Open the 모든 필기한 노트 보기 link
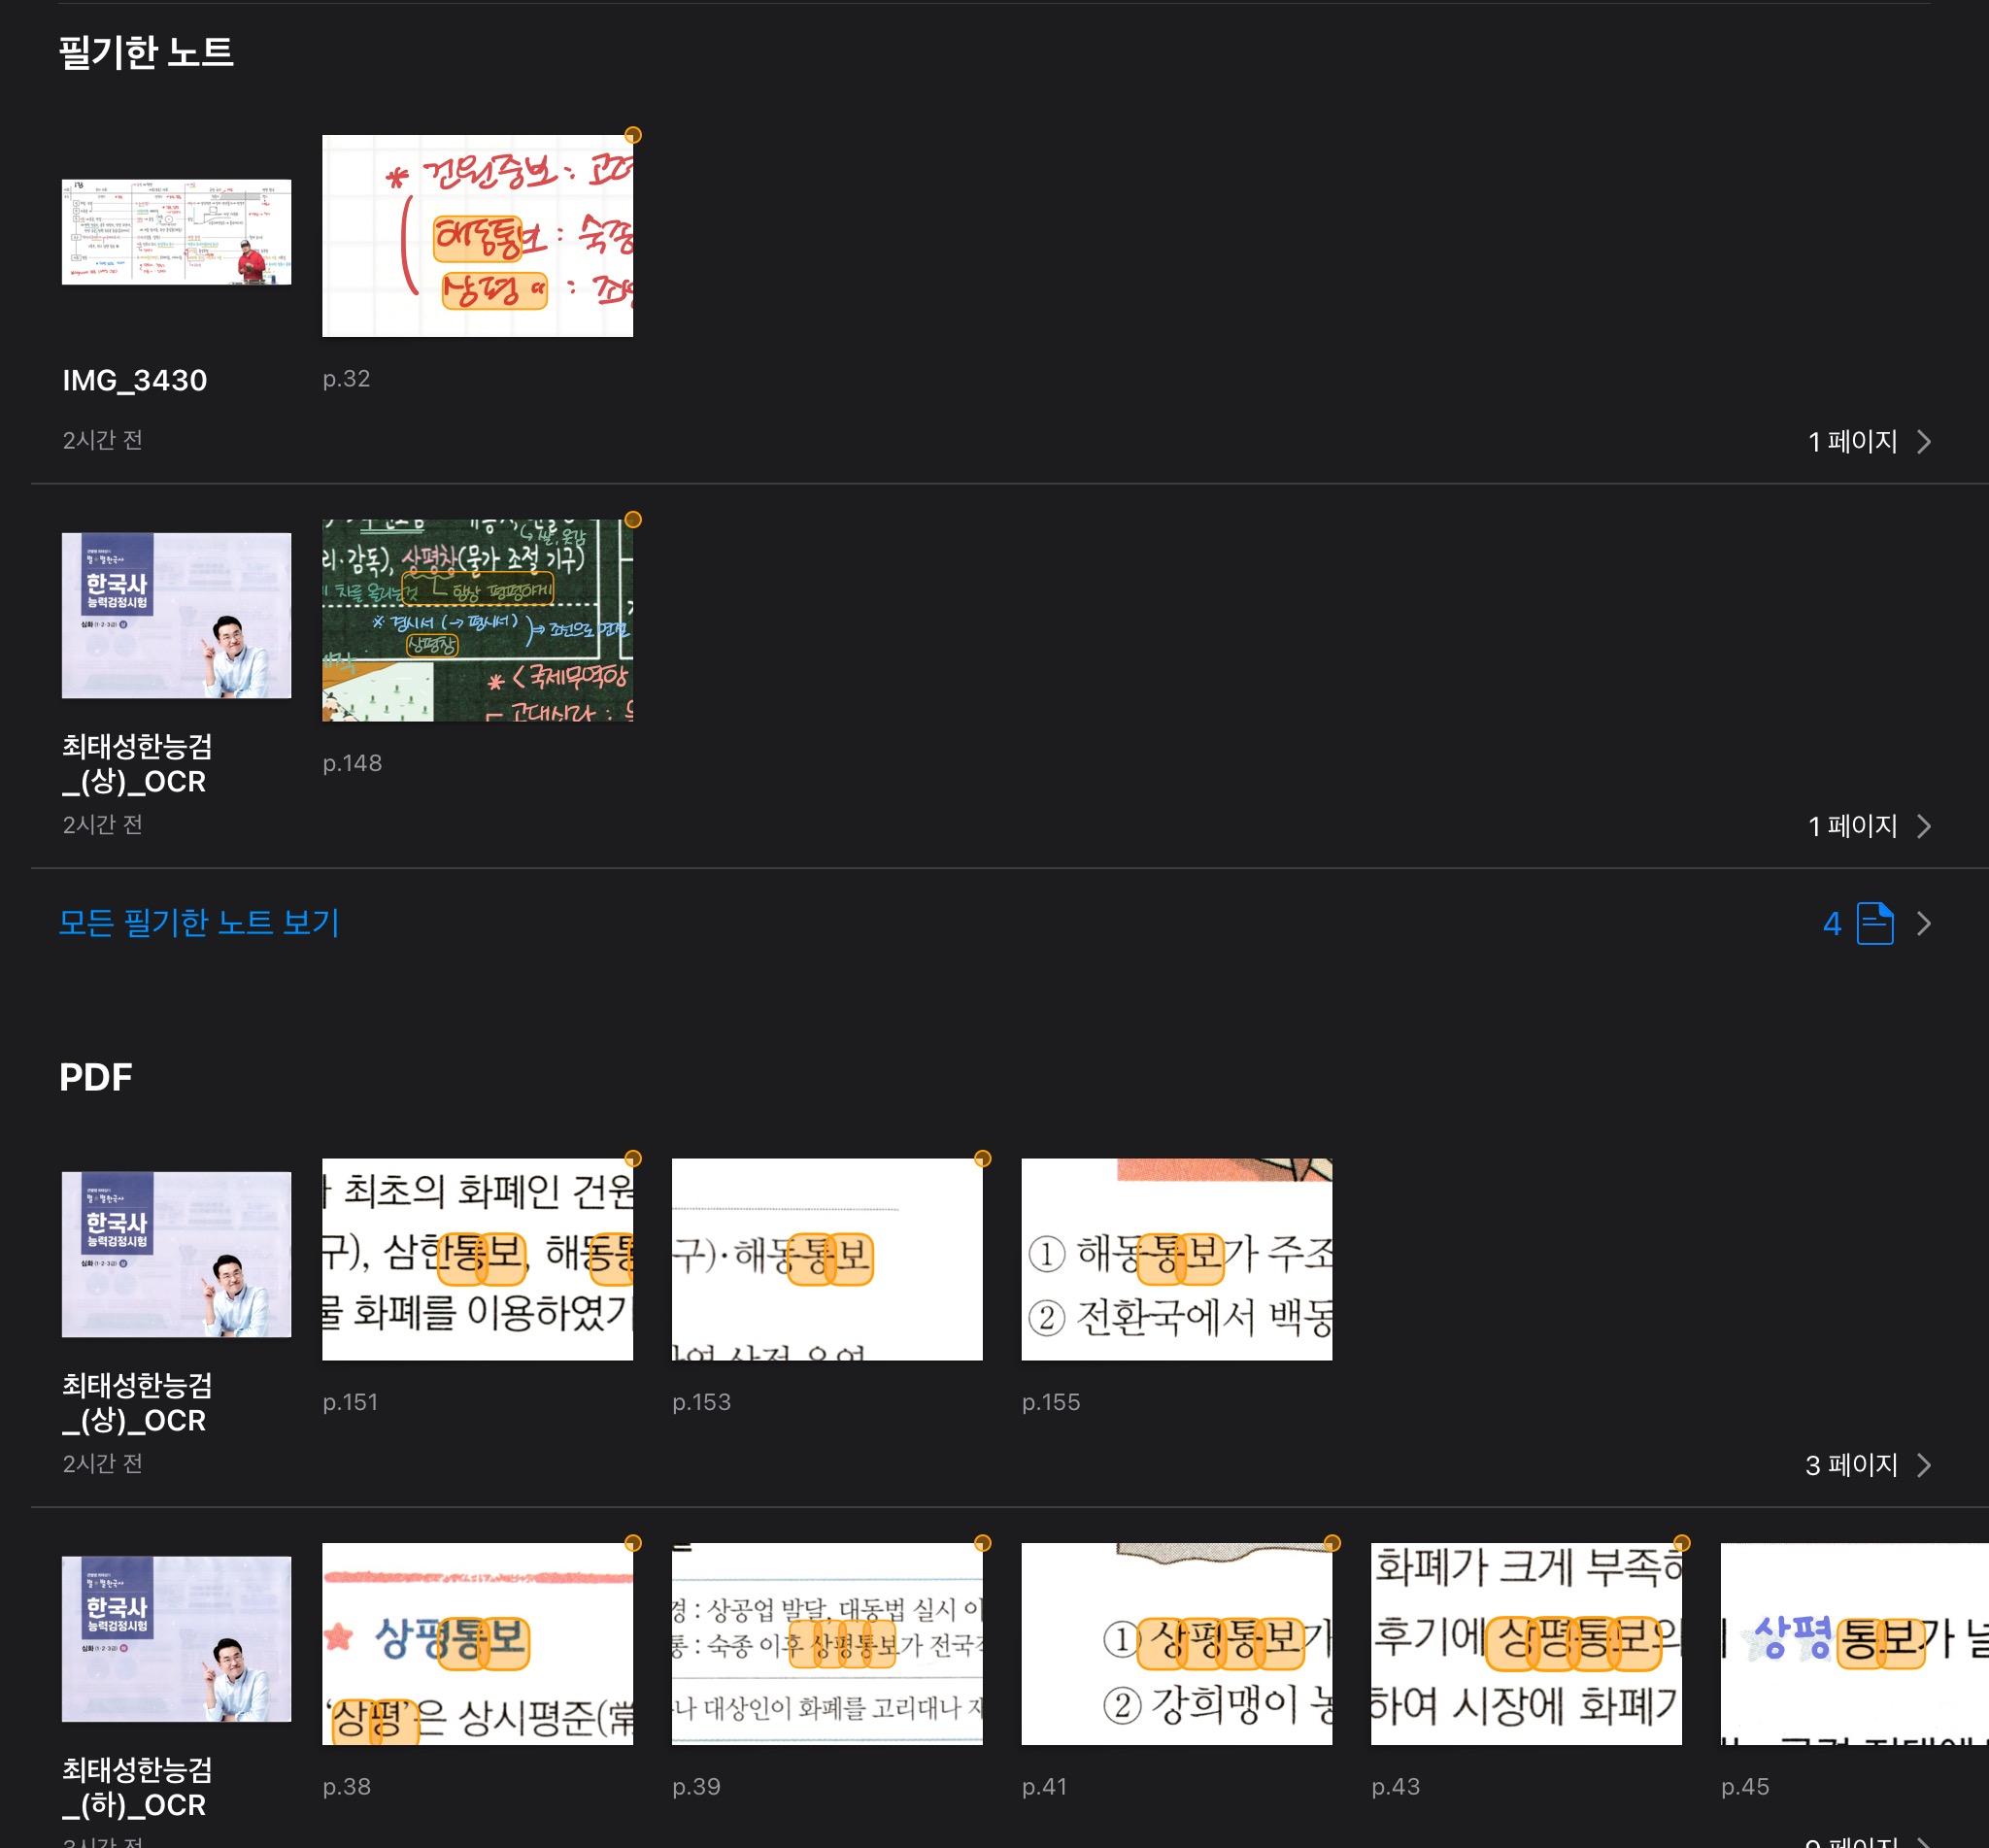Viewport: 1989px width, 1848px height. point(198,923)
